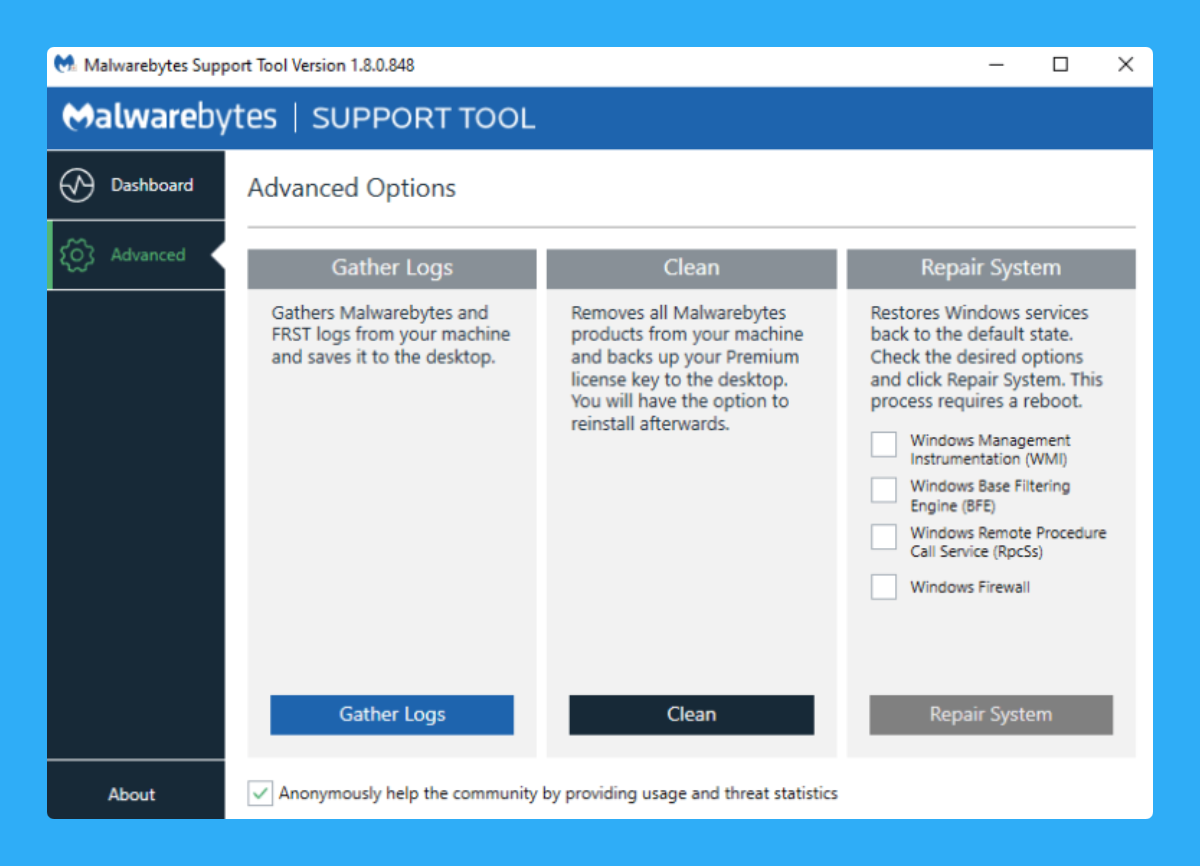This screenshot has height=866, width=1200.
Task: Click the blue Gather Logs button
Action: click(392, 715)
